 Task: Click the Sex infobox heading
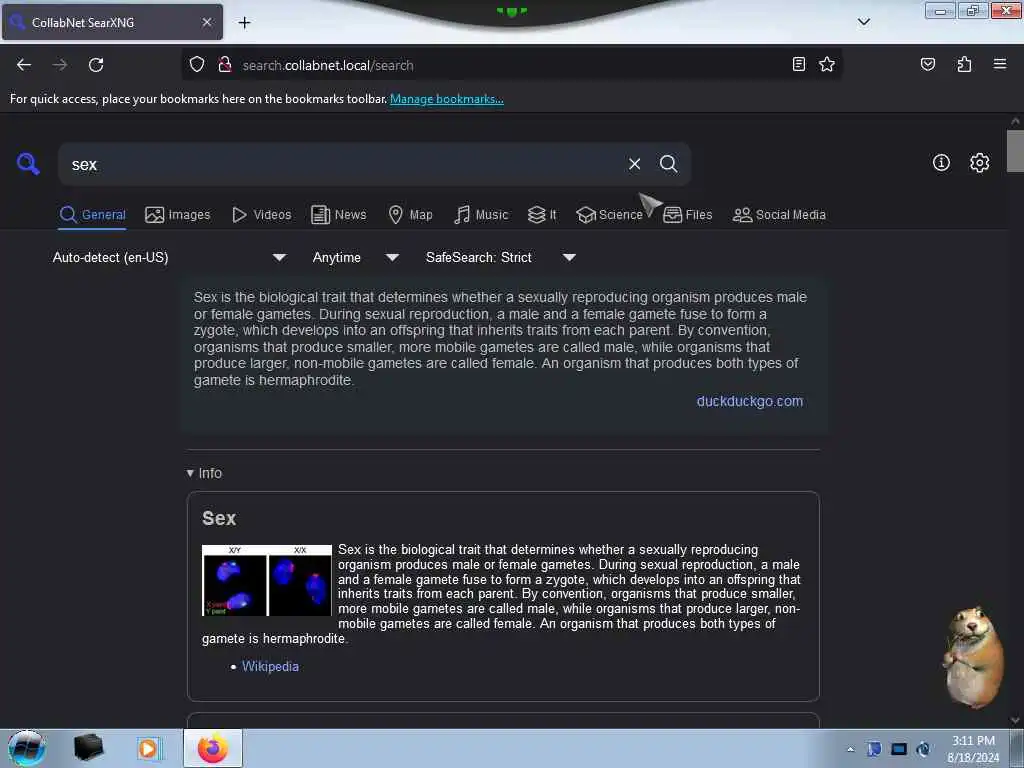point(219,518)
